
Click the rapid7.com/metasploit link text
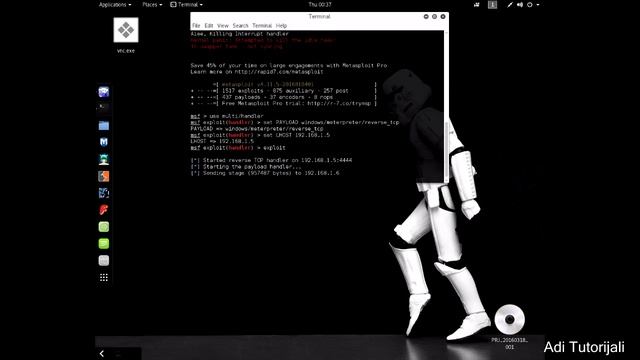coord(279,72)
